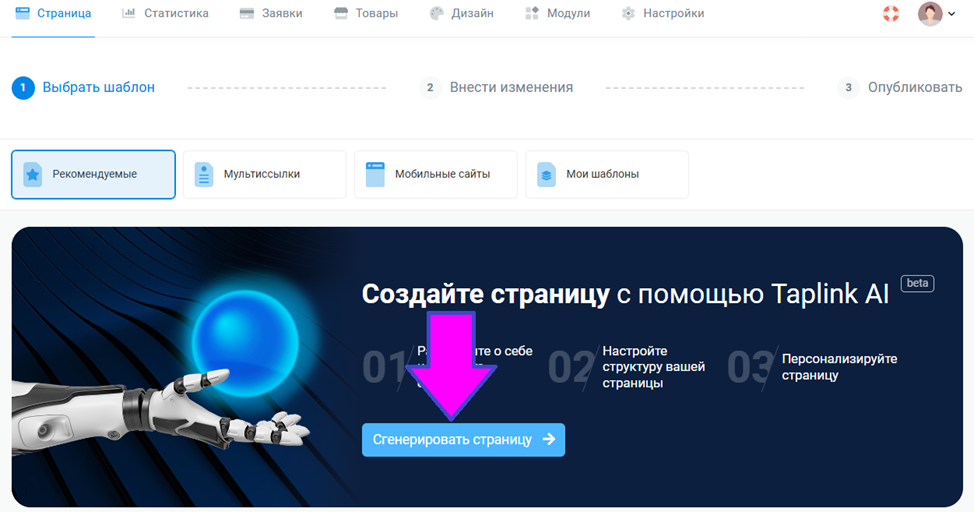Image resolution: width=974 pixels, height=512 pixels.
Task: Go to the Товары tab
Action: click(365, 13)
